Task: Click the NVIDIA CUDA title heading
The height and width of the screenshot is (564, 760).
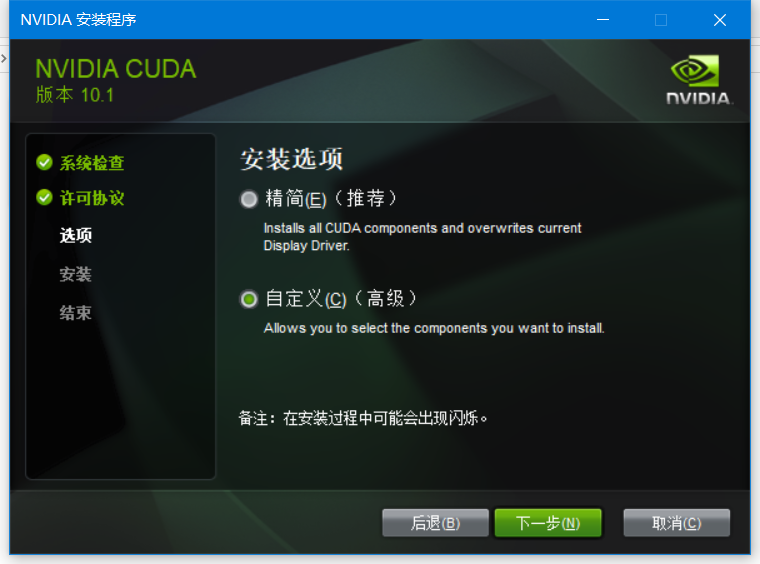Action: click(x=116, y=69)
